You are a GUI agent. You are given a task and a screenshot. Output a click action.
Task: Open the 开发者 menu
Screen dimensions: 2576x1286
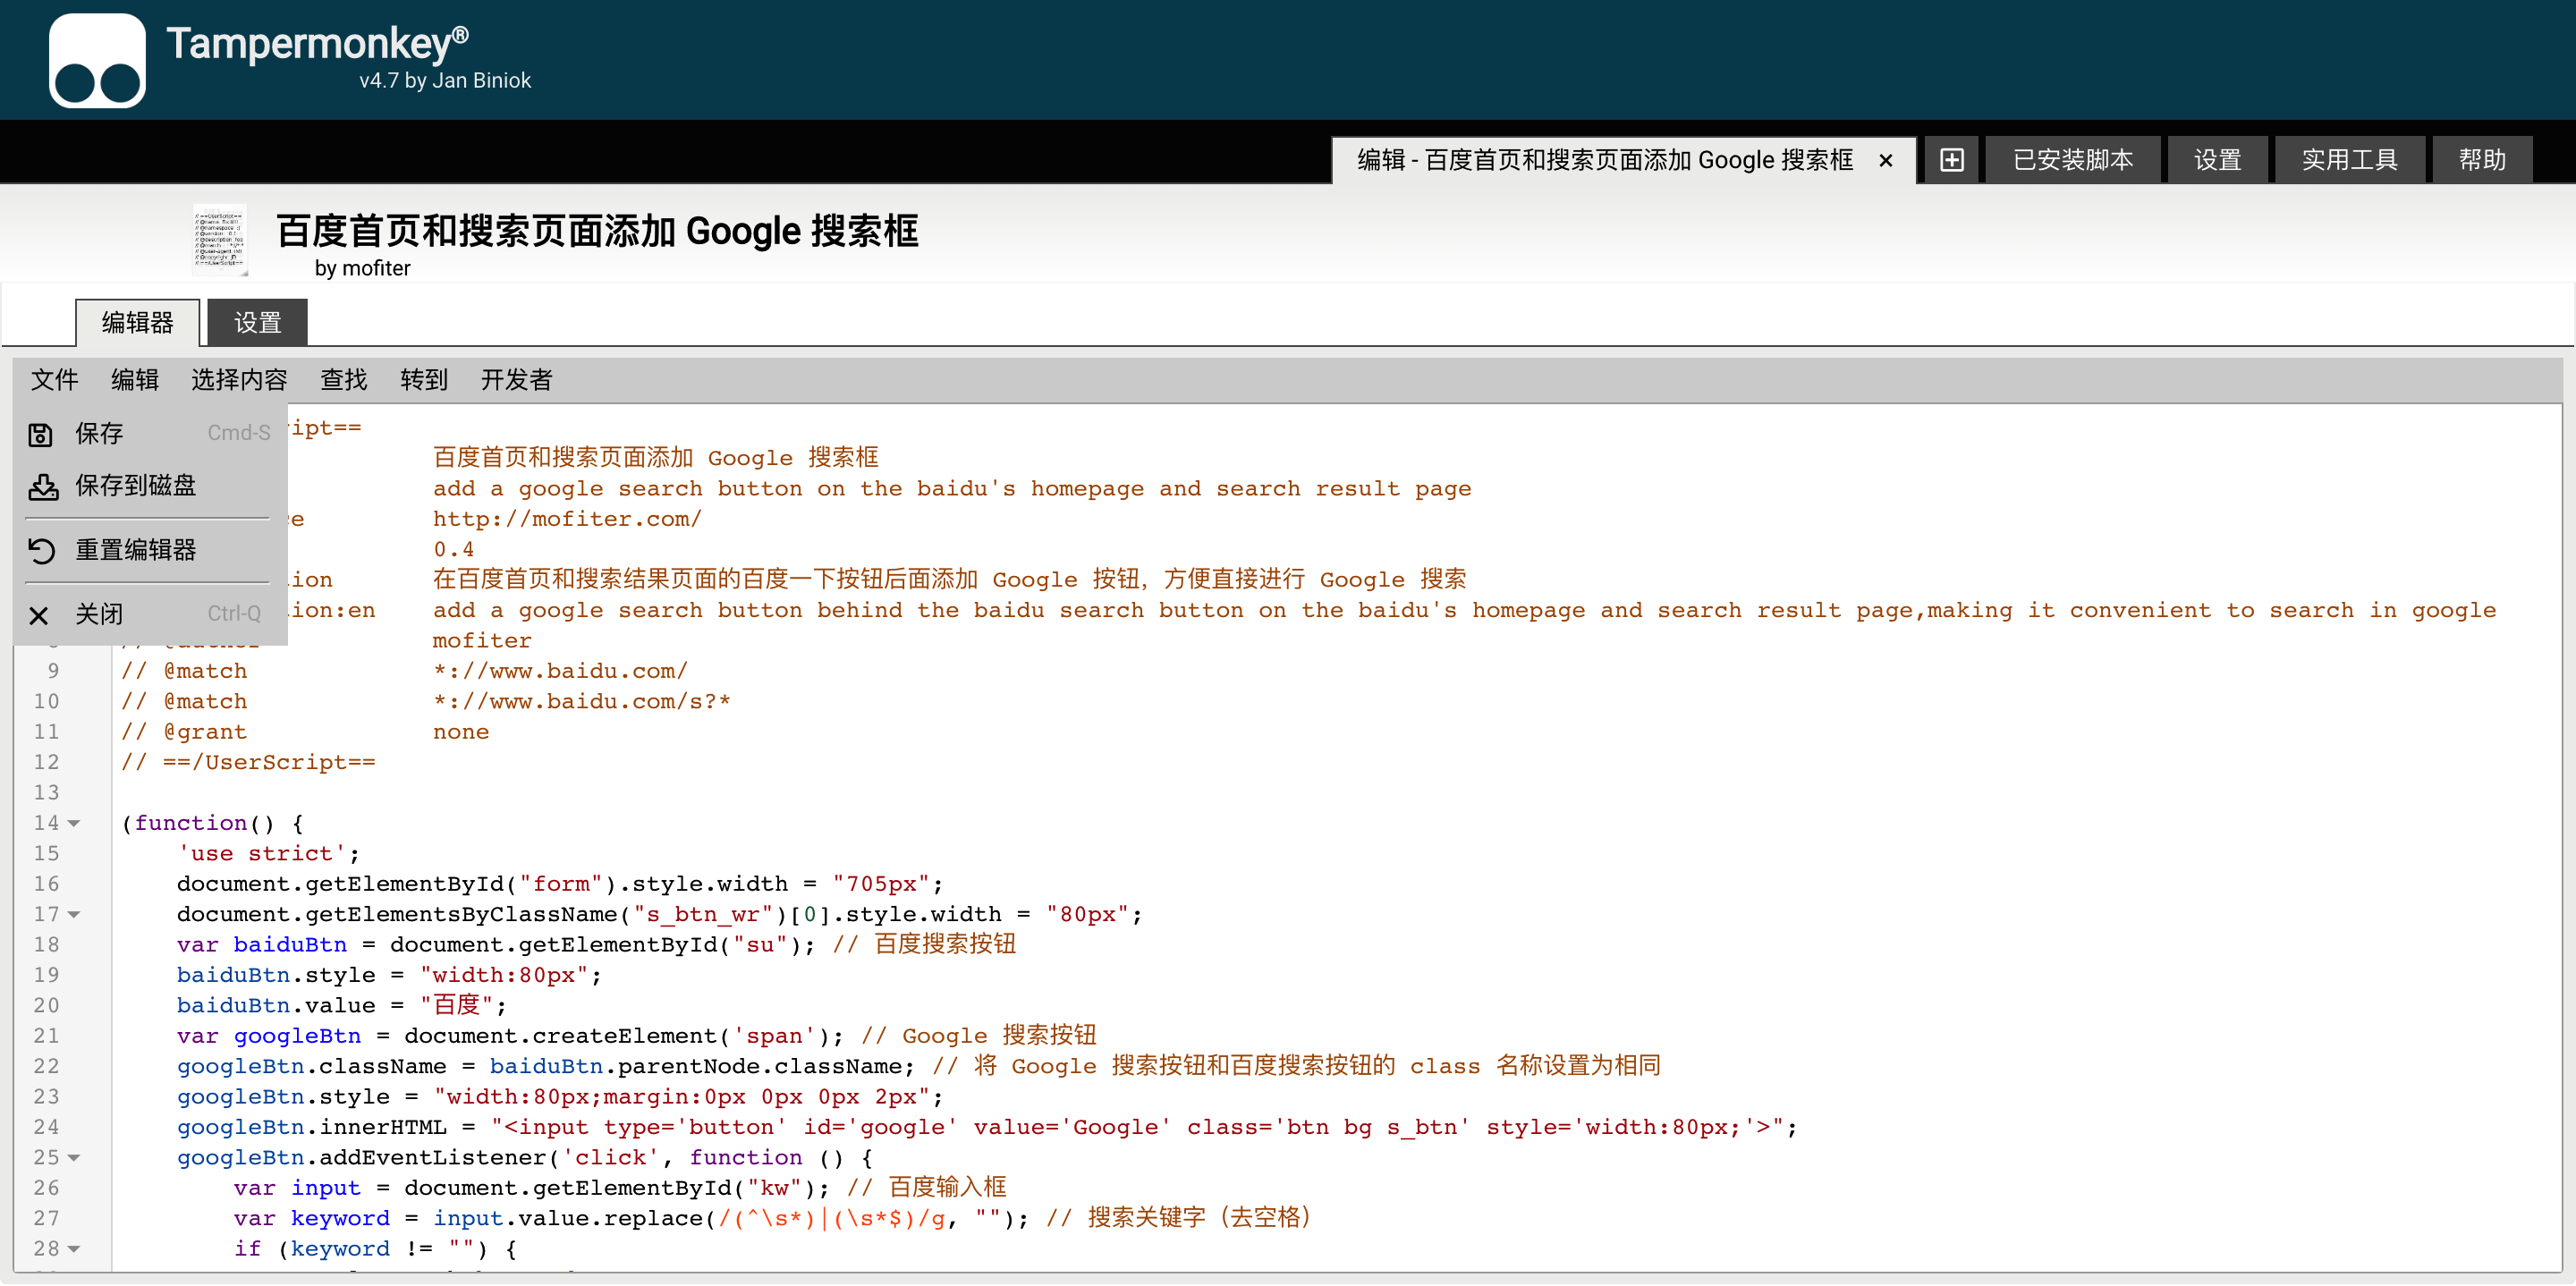[x=516, y=380]
